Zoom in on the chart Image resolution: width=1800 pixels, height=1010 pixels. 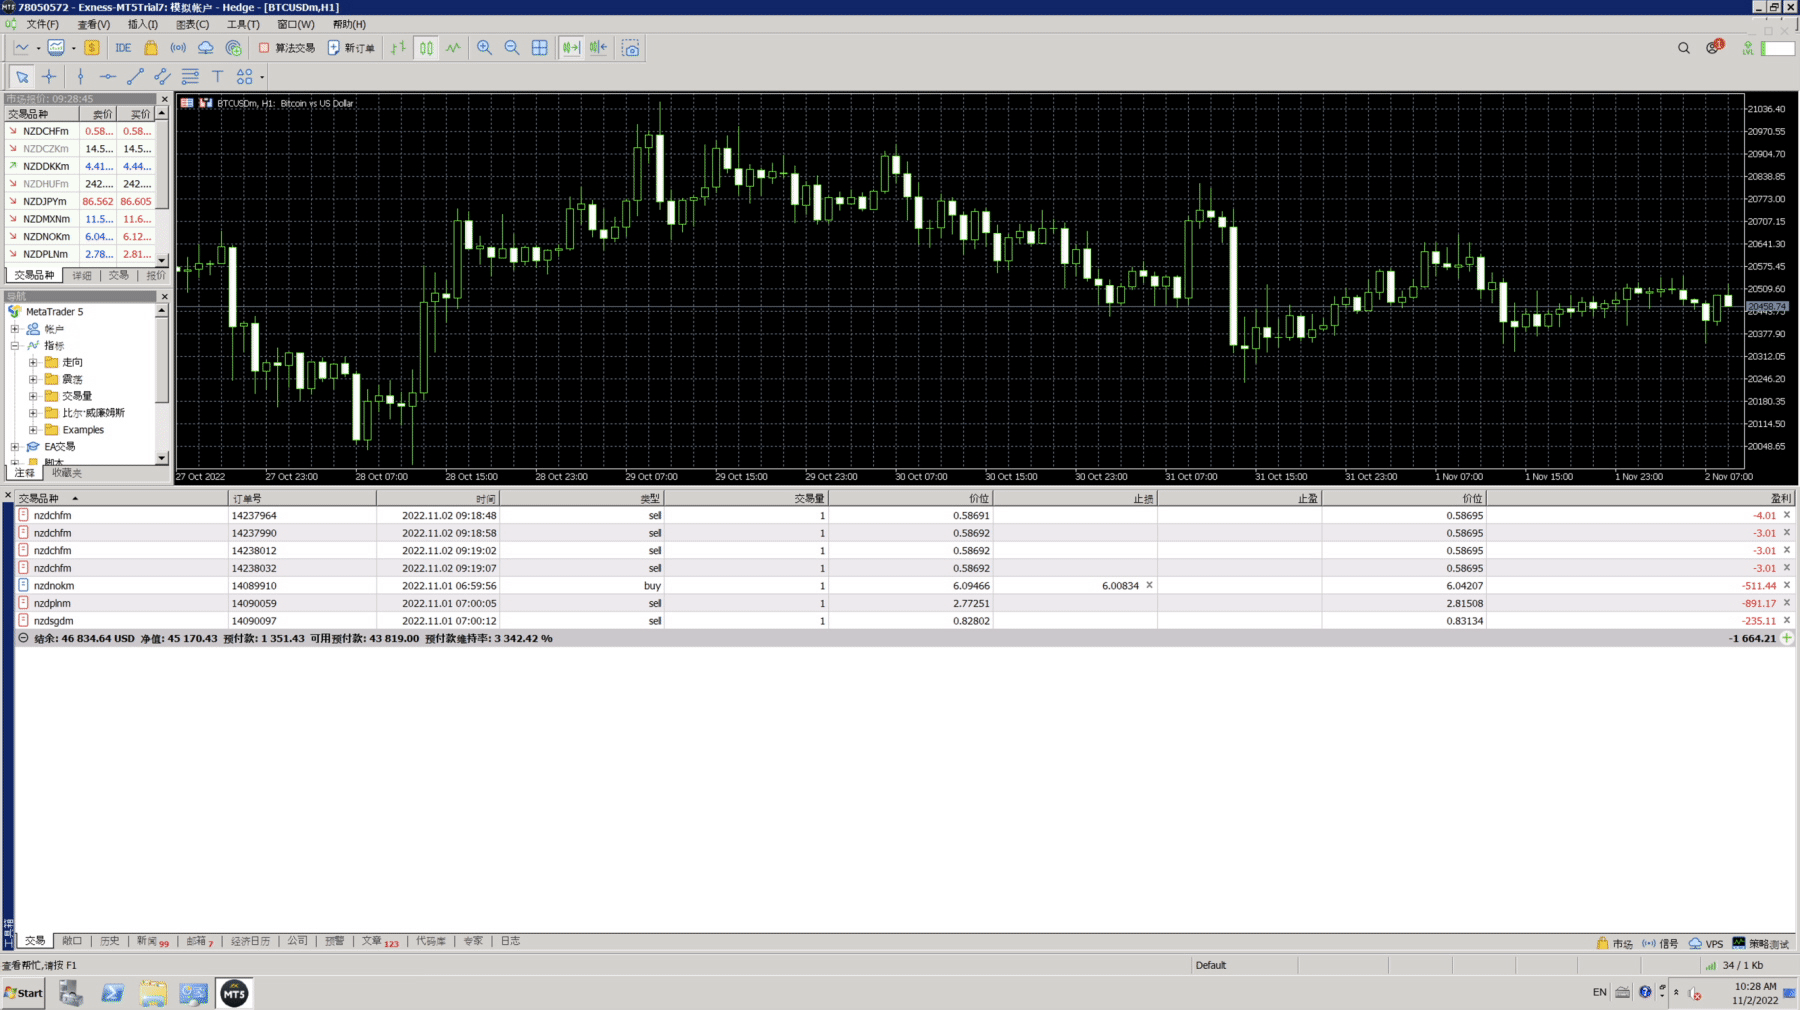click(x=484, y=48)
